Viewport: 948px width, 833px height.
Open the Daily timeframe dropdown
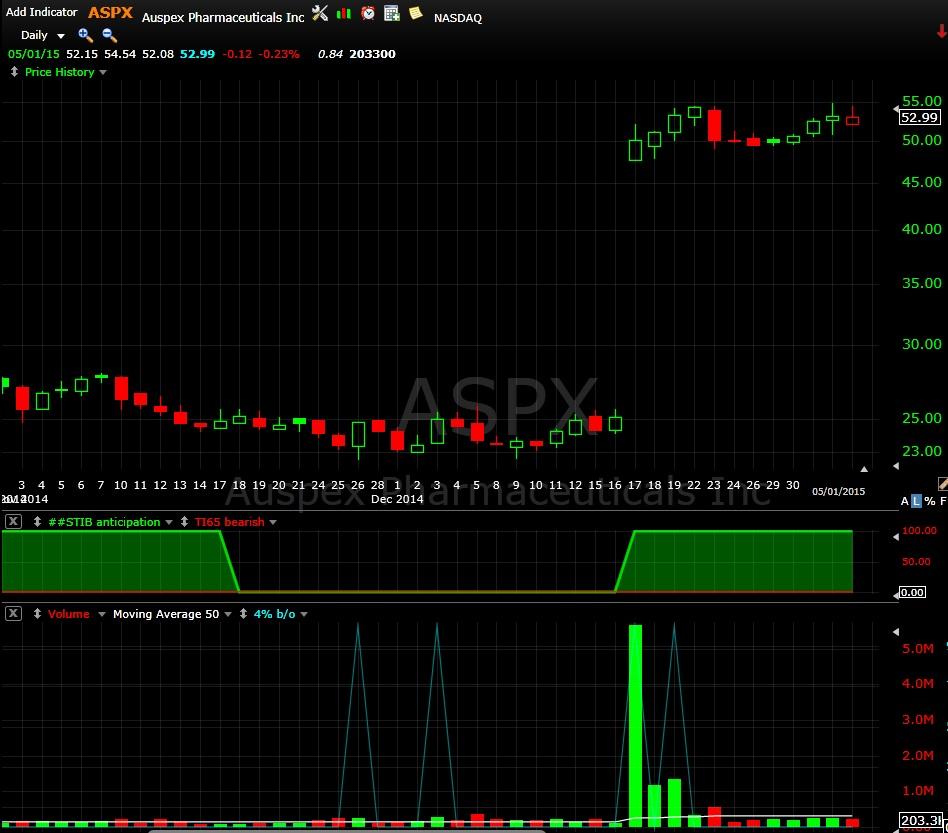tap(42, 35)
